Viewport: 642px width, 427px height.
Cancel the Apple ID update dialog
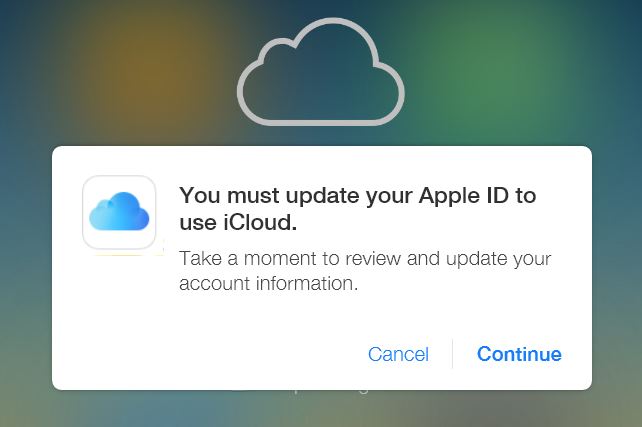click(x=398, y=354)
